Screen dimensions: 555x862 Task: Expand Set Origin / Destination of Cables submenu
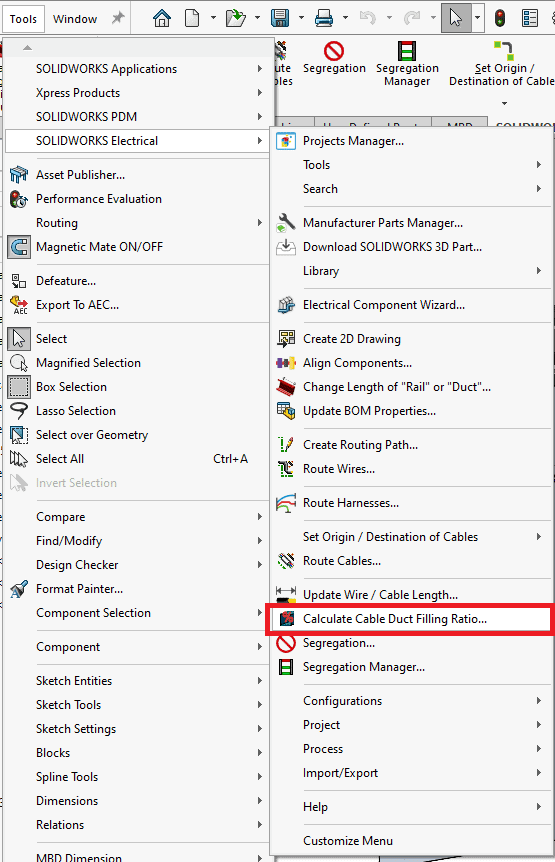tap(412, 537)
